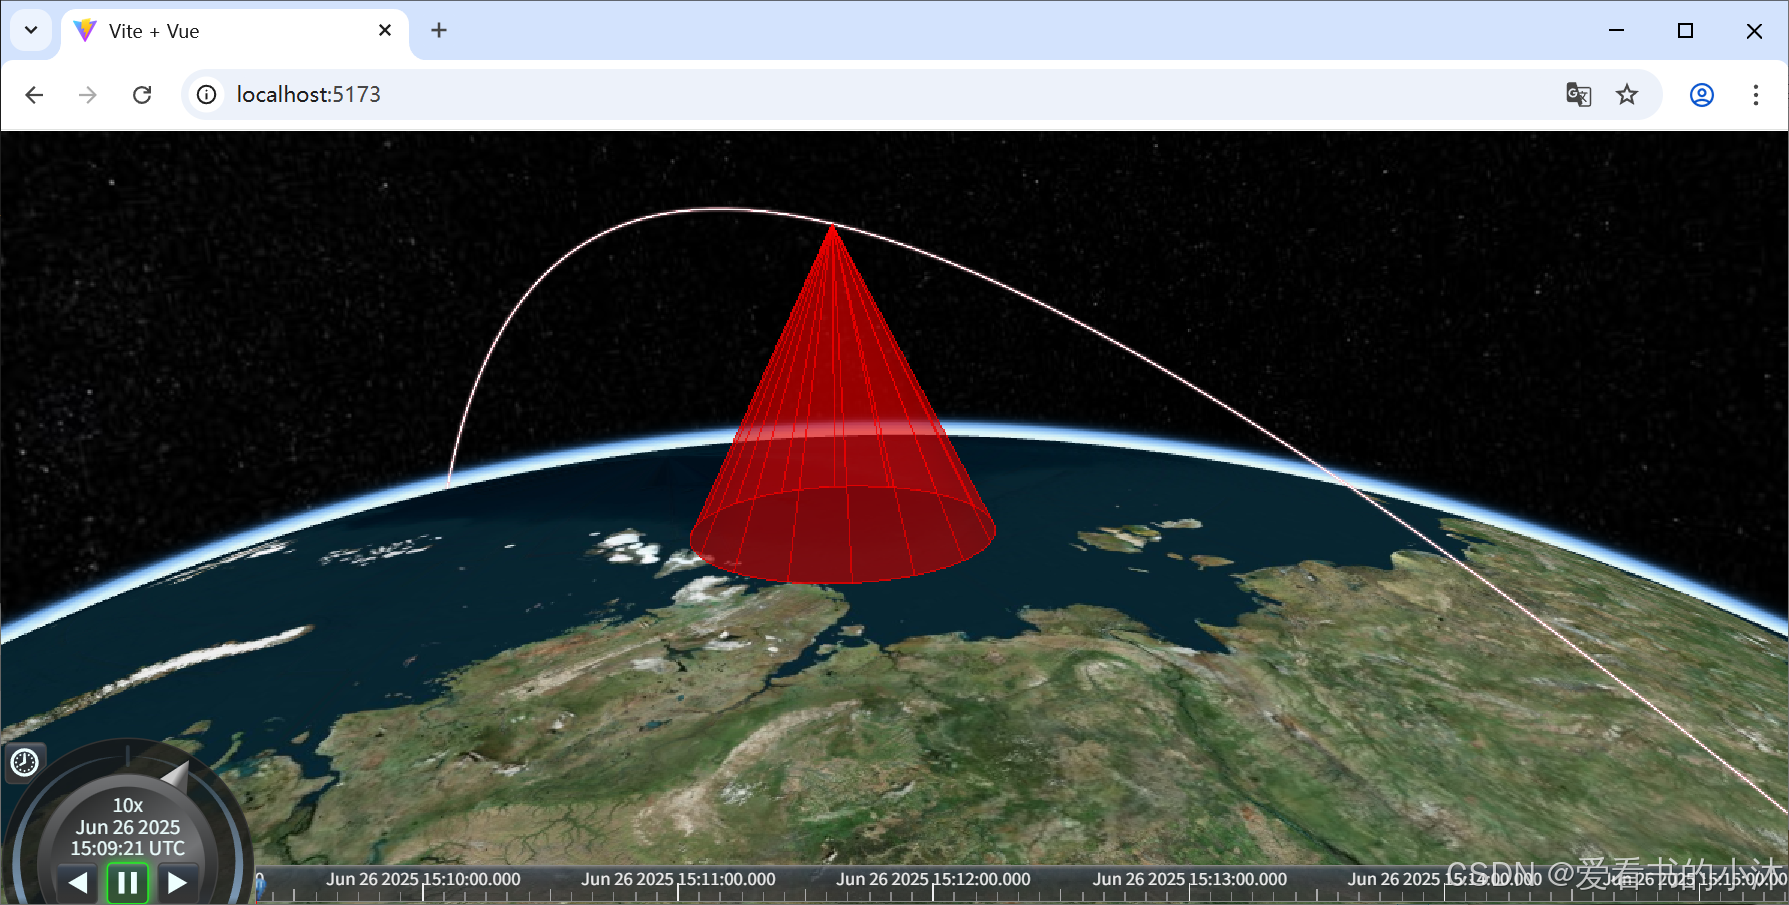Reload the localhost page
The height and width of the screenshot is (905, 1789).
(x=142, y=94)
